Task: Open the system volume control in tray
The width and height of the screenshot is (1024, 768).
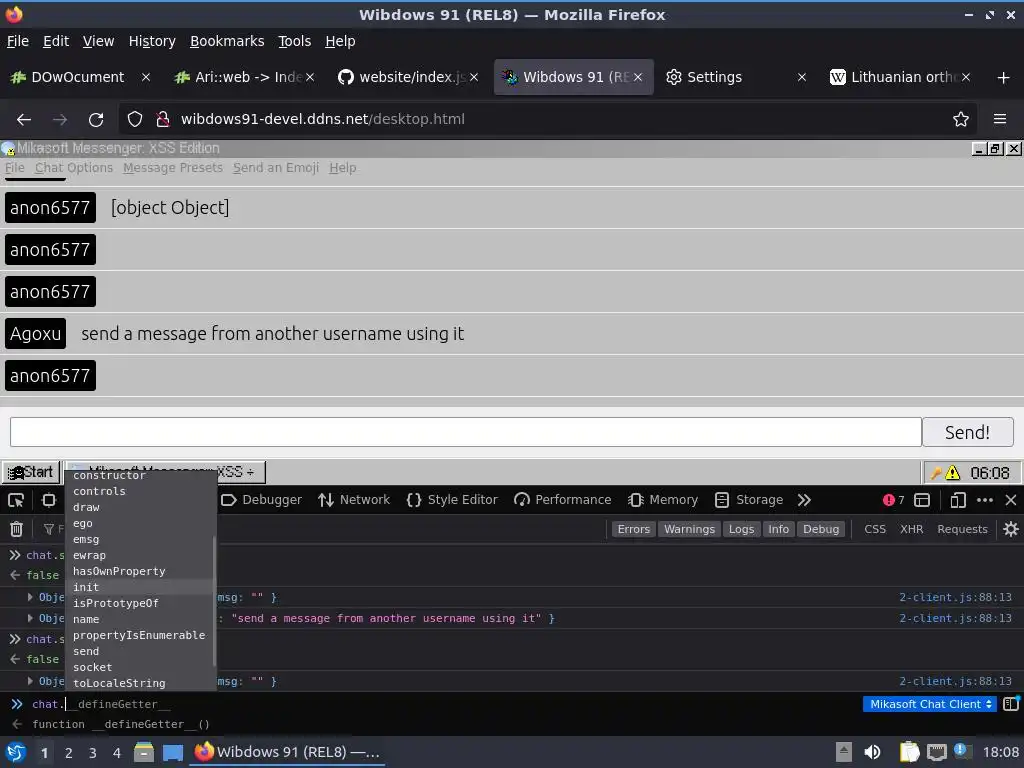Action: pos(872,752)
